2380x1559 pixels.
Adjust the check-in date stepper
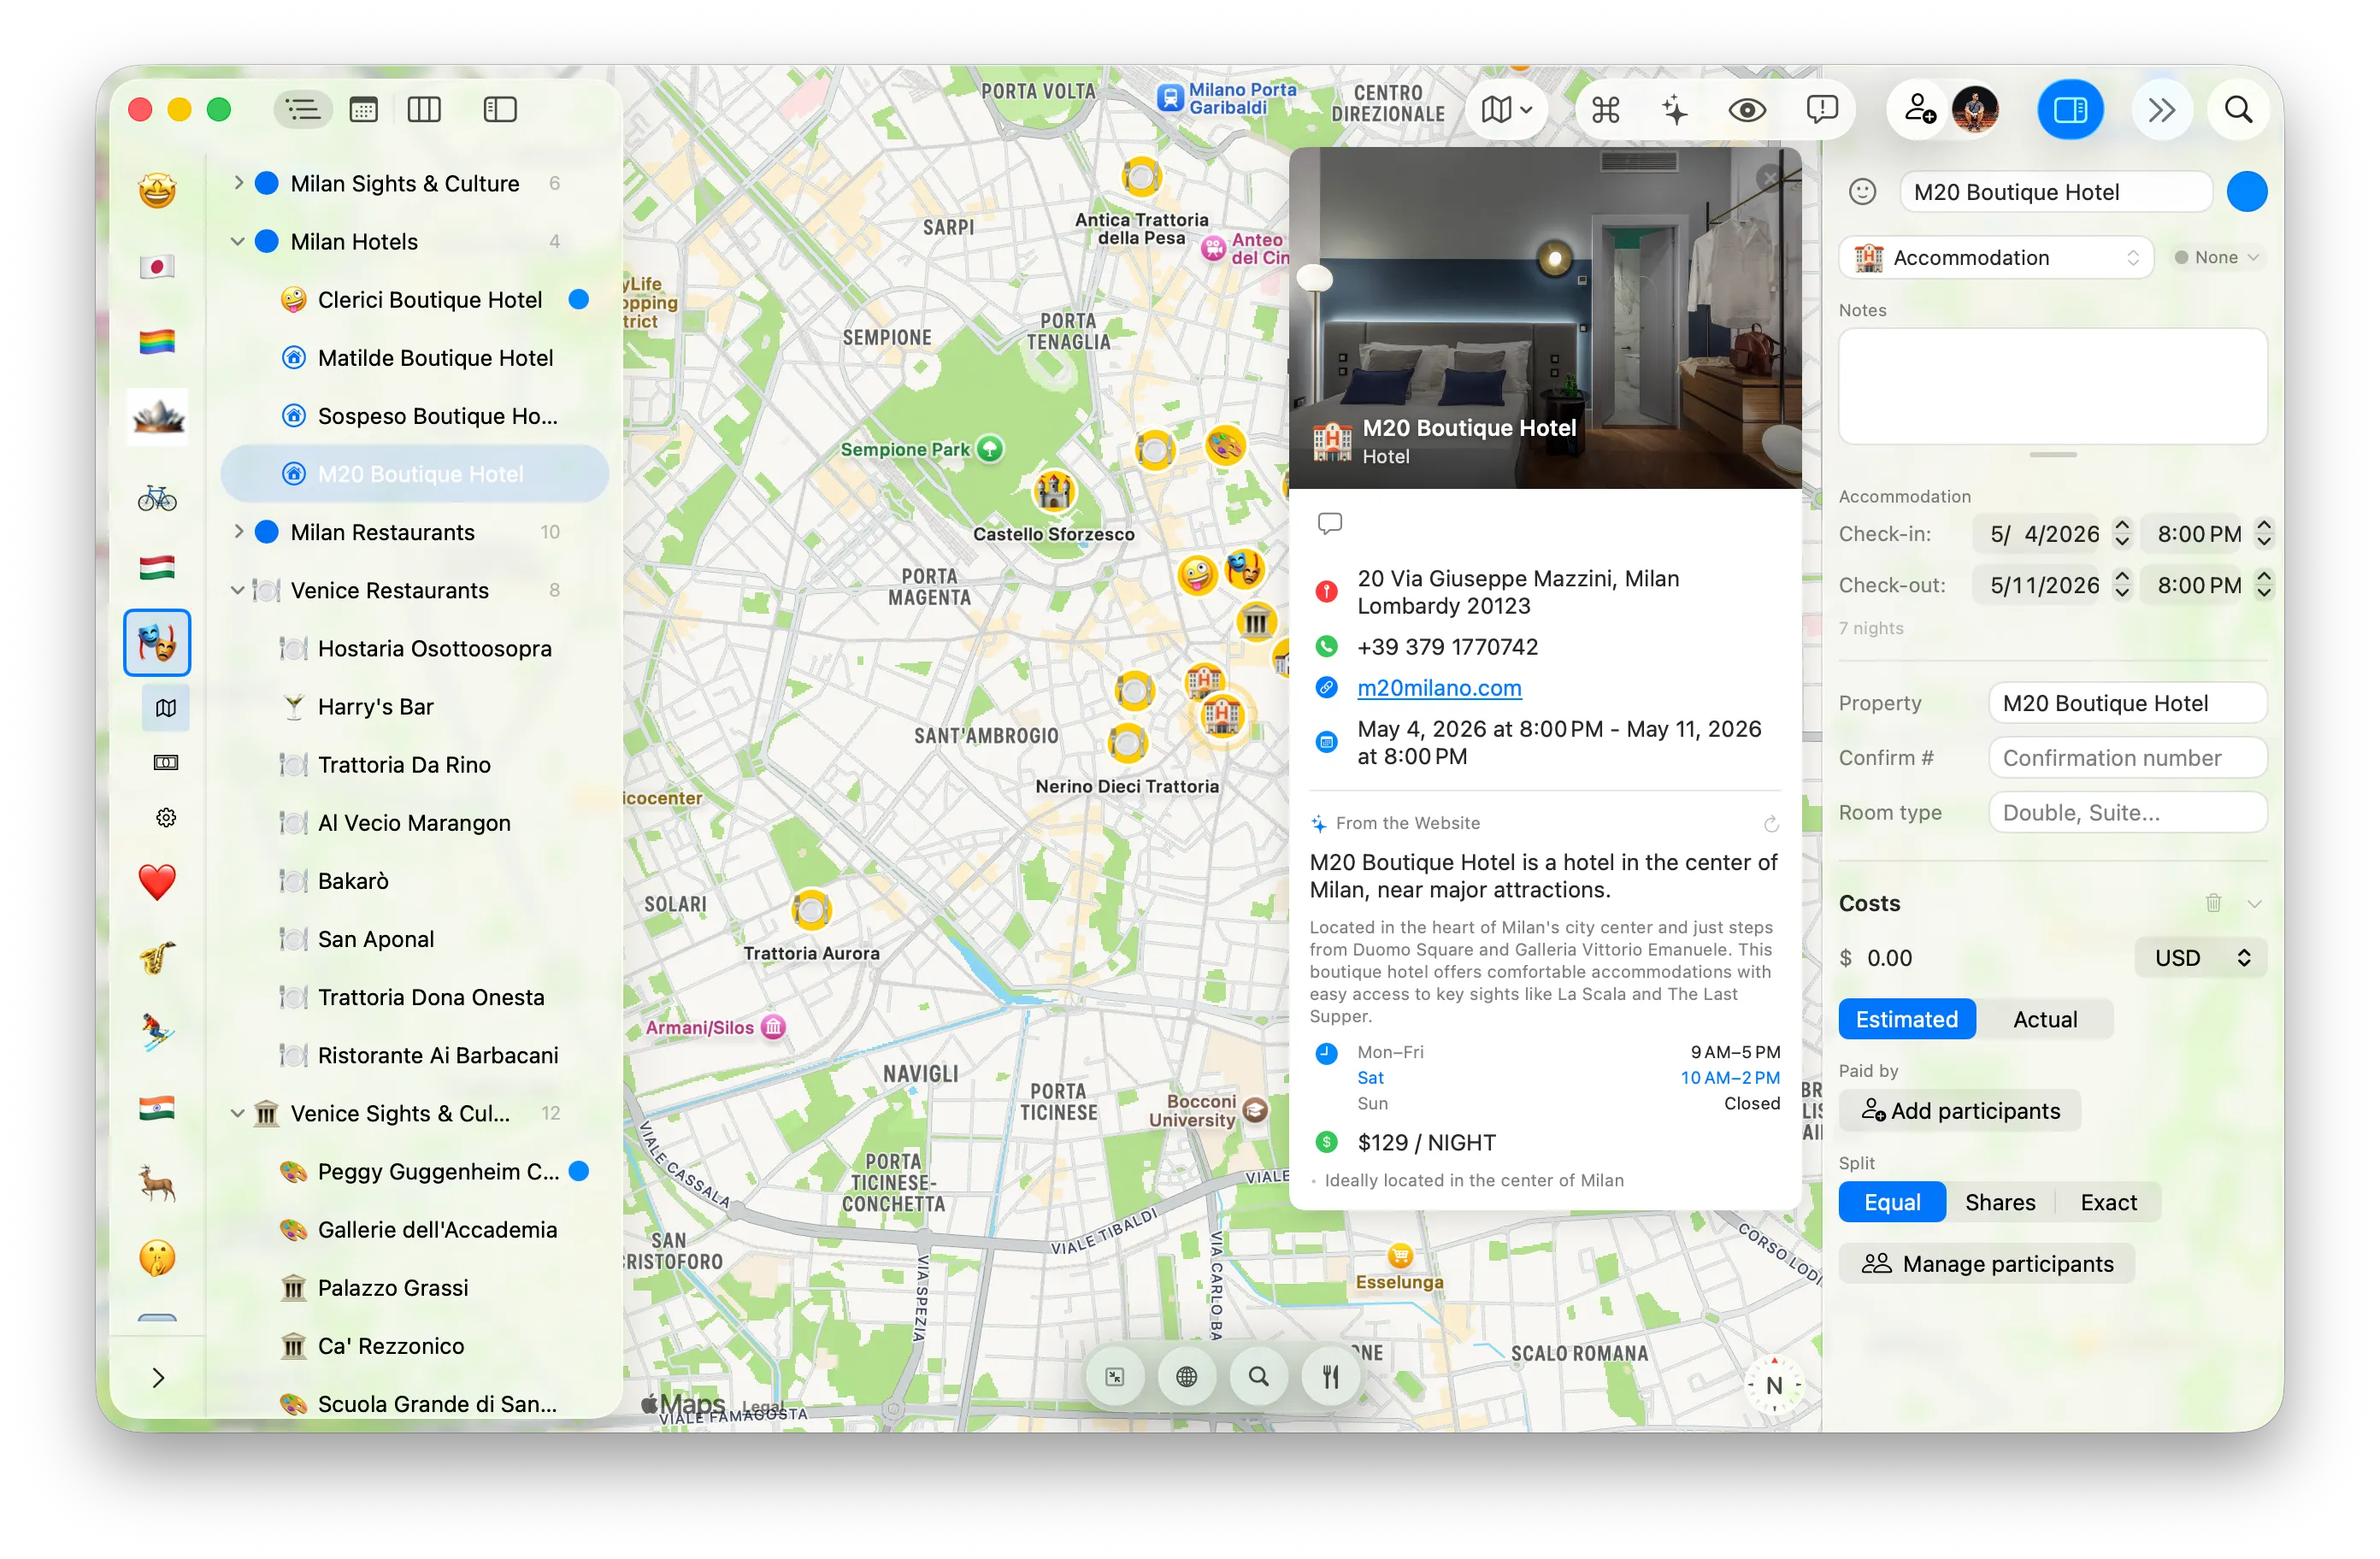[x=2121, y=533]
